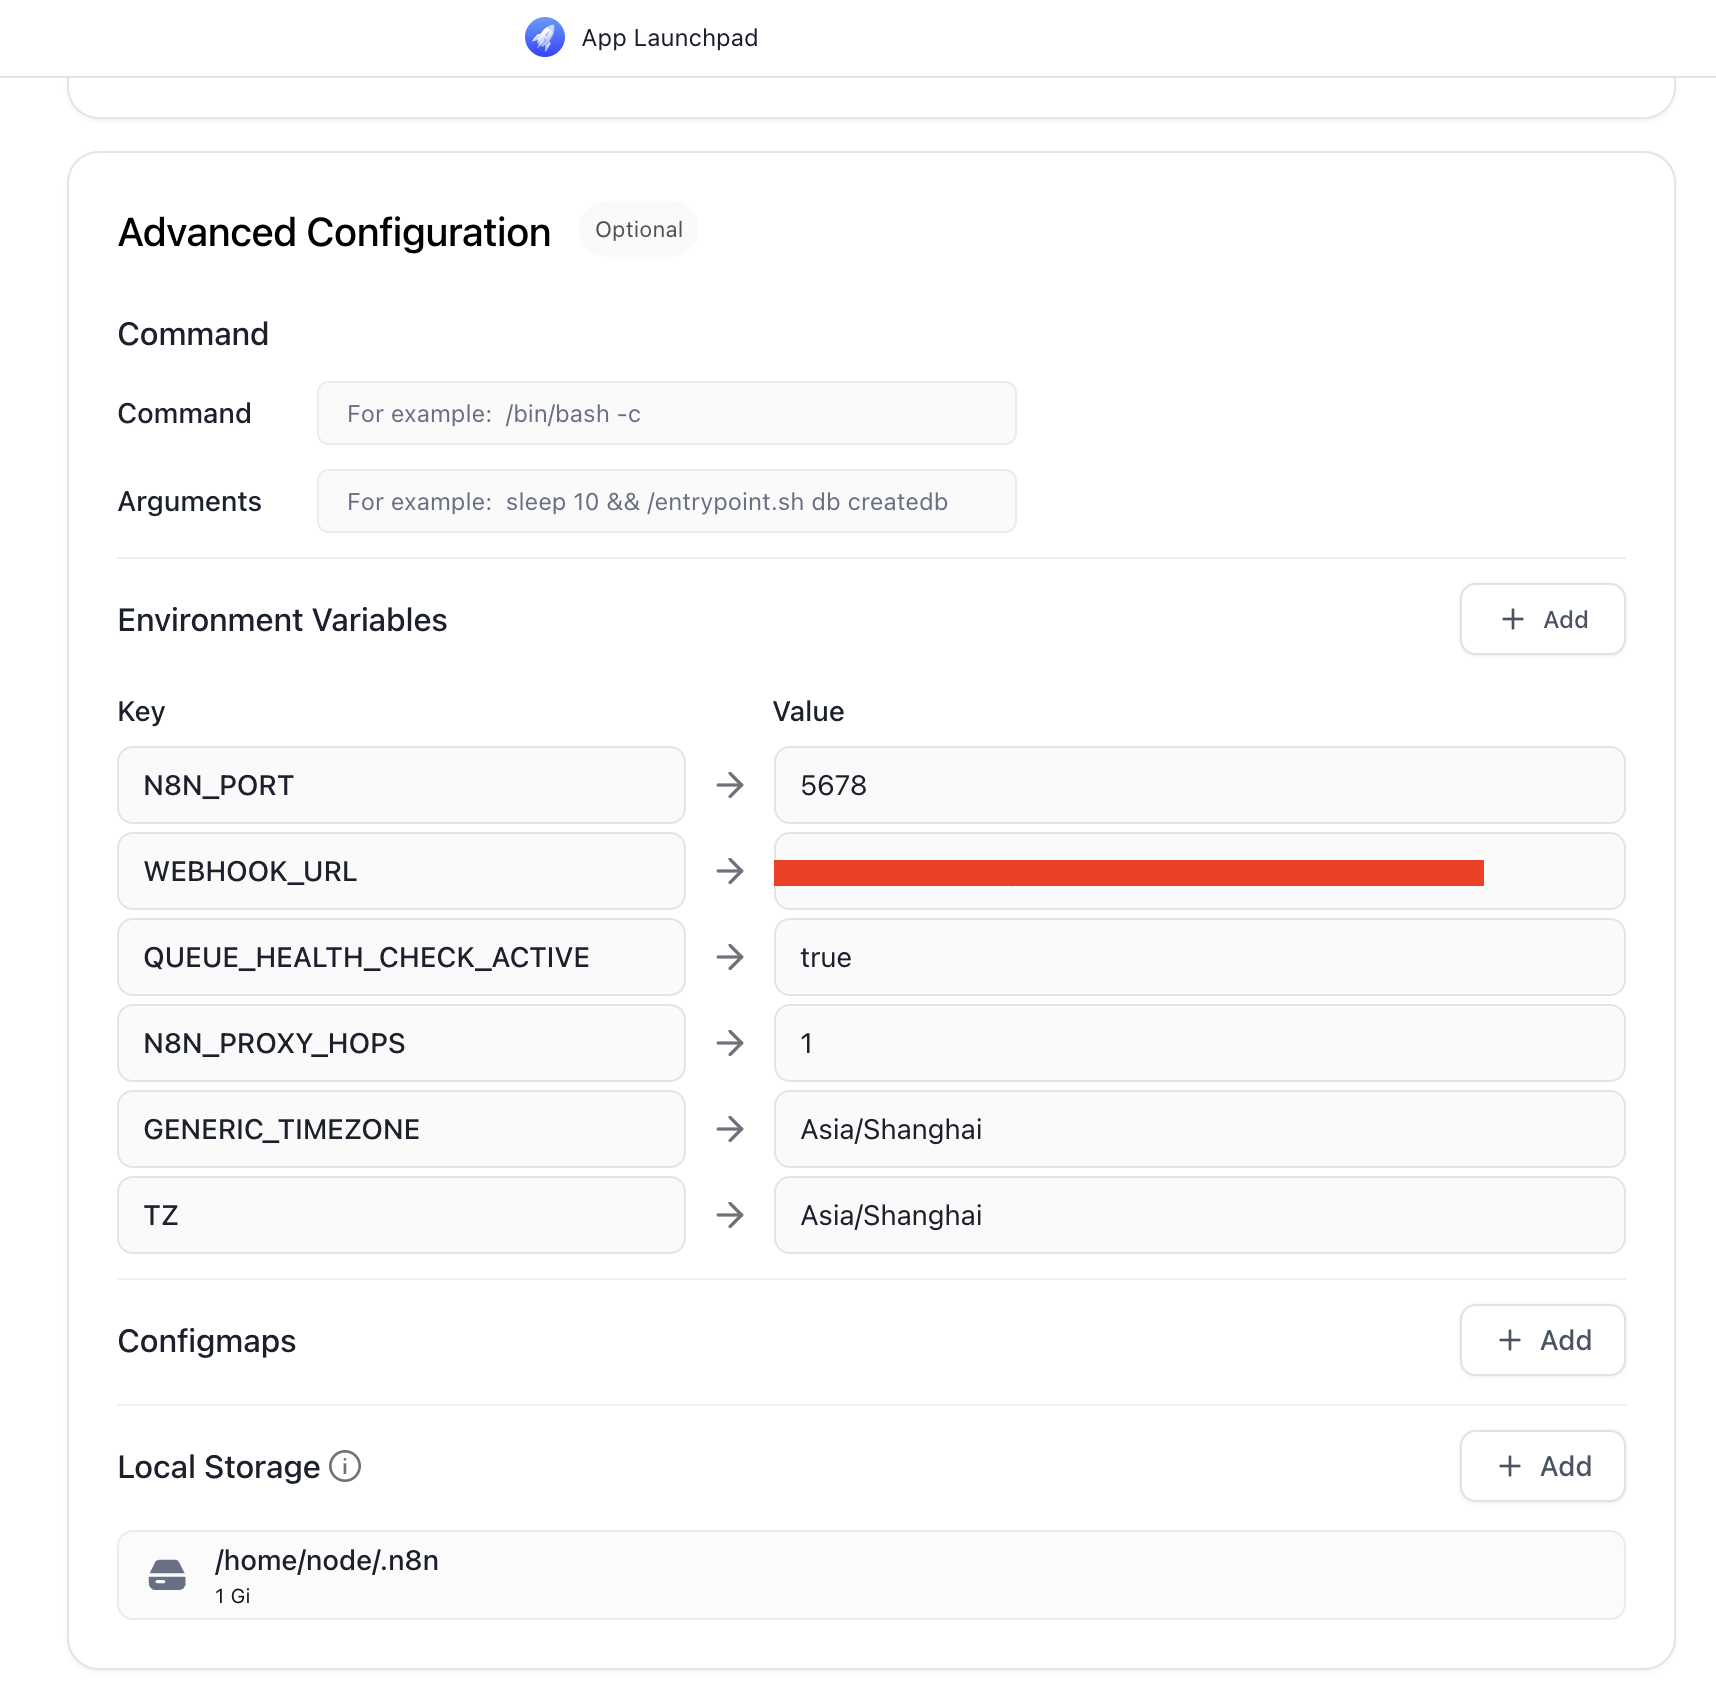Viewport: 1716px width, 1696px height.
Task: Add a Local Storage volume
Action: click(x=1542, y=1466)
